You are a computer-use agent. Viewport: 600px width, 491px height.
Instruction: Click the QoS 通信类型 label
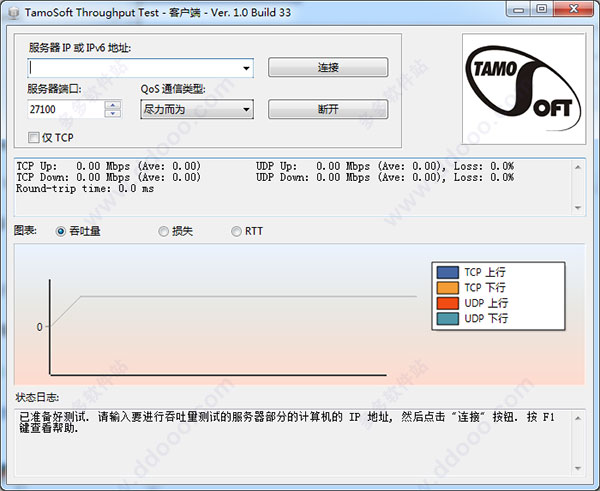(x=173, y=89)
